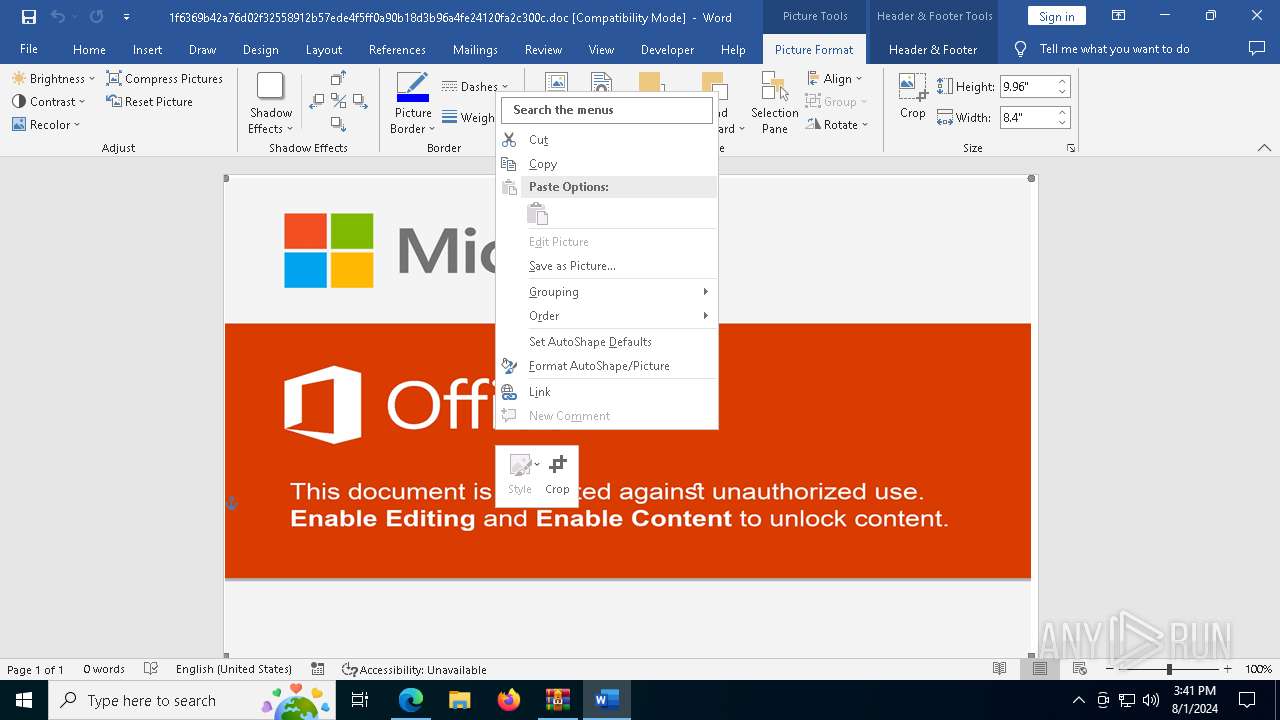Open Ribbon Display Options
The width and height of the screenshot is (1280, 720).
click(x=1118, y=16)
